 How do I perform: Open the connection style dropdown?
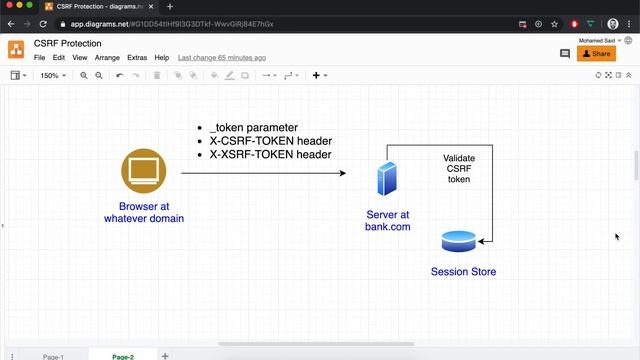(269, 76)
